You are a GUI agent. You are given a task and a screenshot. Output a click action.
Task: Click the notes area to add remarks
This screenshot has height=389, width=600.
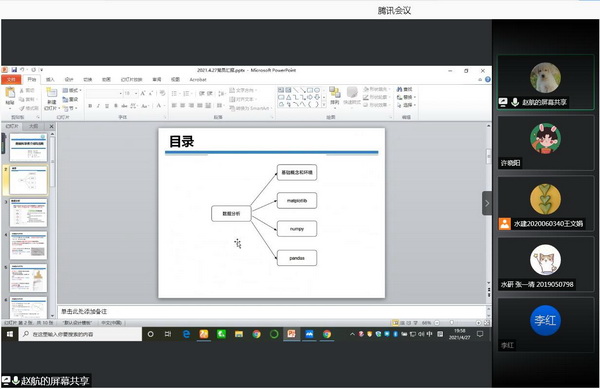pos(272,311)
